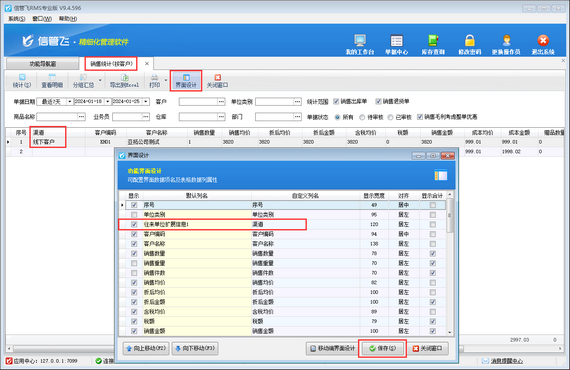The width and height of the screenshot is (570, 370).
Task: Click the 修改密码 padlock icon
Action: tap(470, 40)
